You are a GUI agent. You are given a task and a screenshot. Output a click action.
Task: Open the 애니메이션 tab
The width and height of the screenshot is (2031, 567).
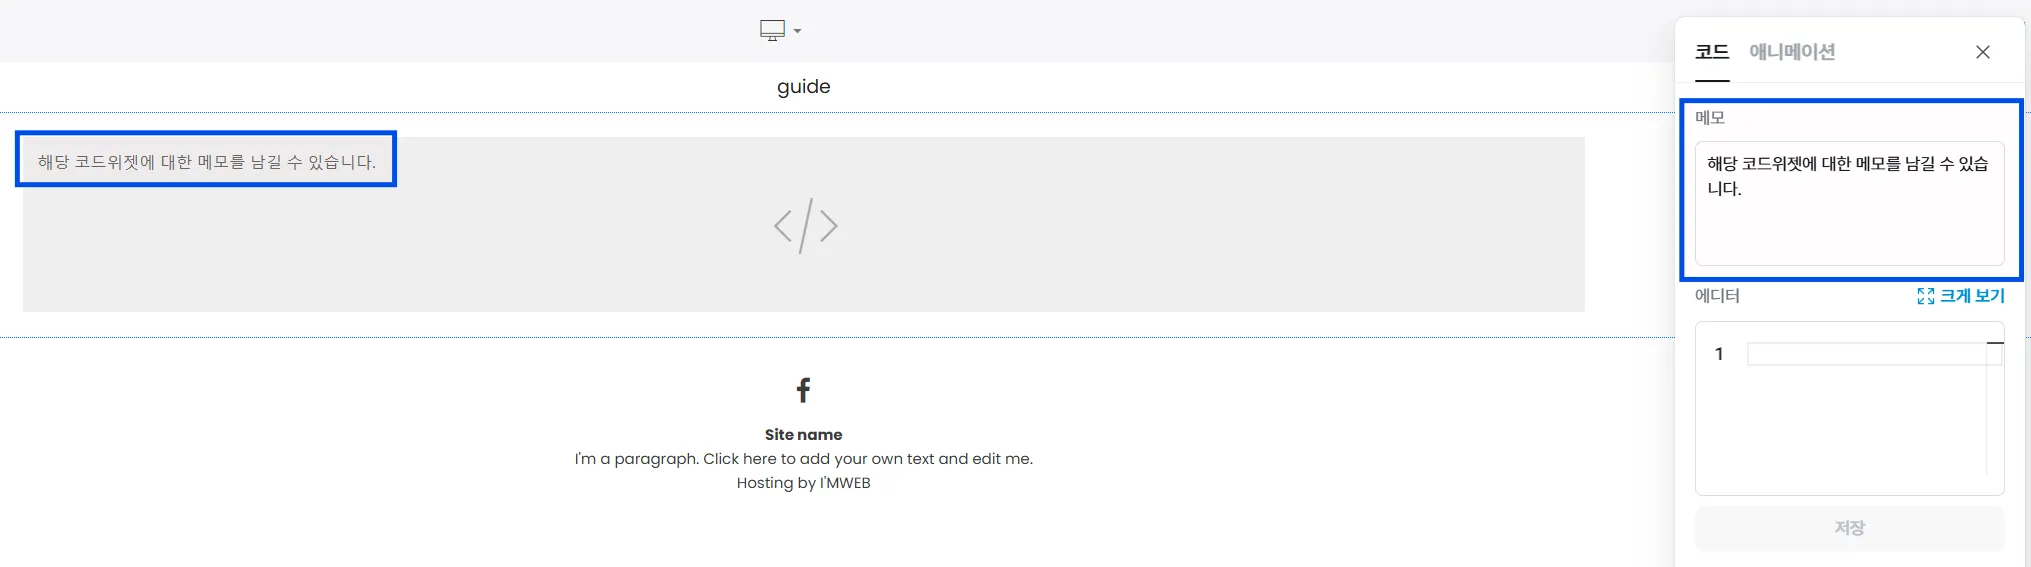[1792, 52]
